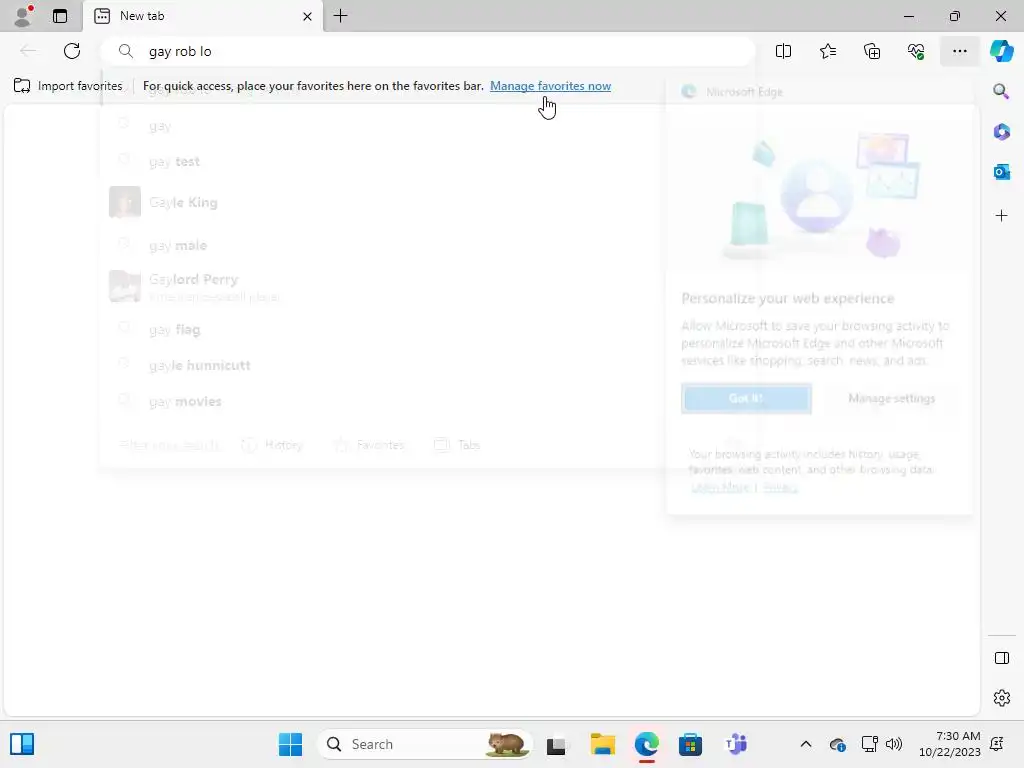Screen dimensions: 1024x768
Task: Click Microsoft Edge taskbar icon
Action: coord(647,744)
